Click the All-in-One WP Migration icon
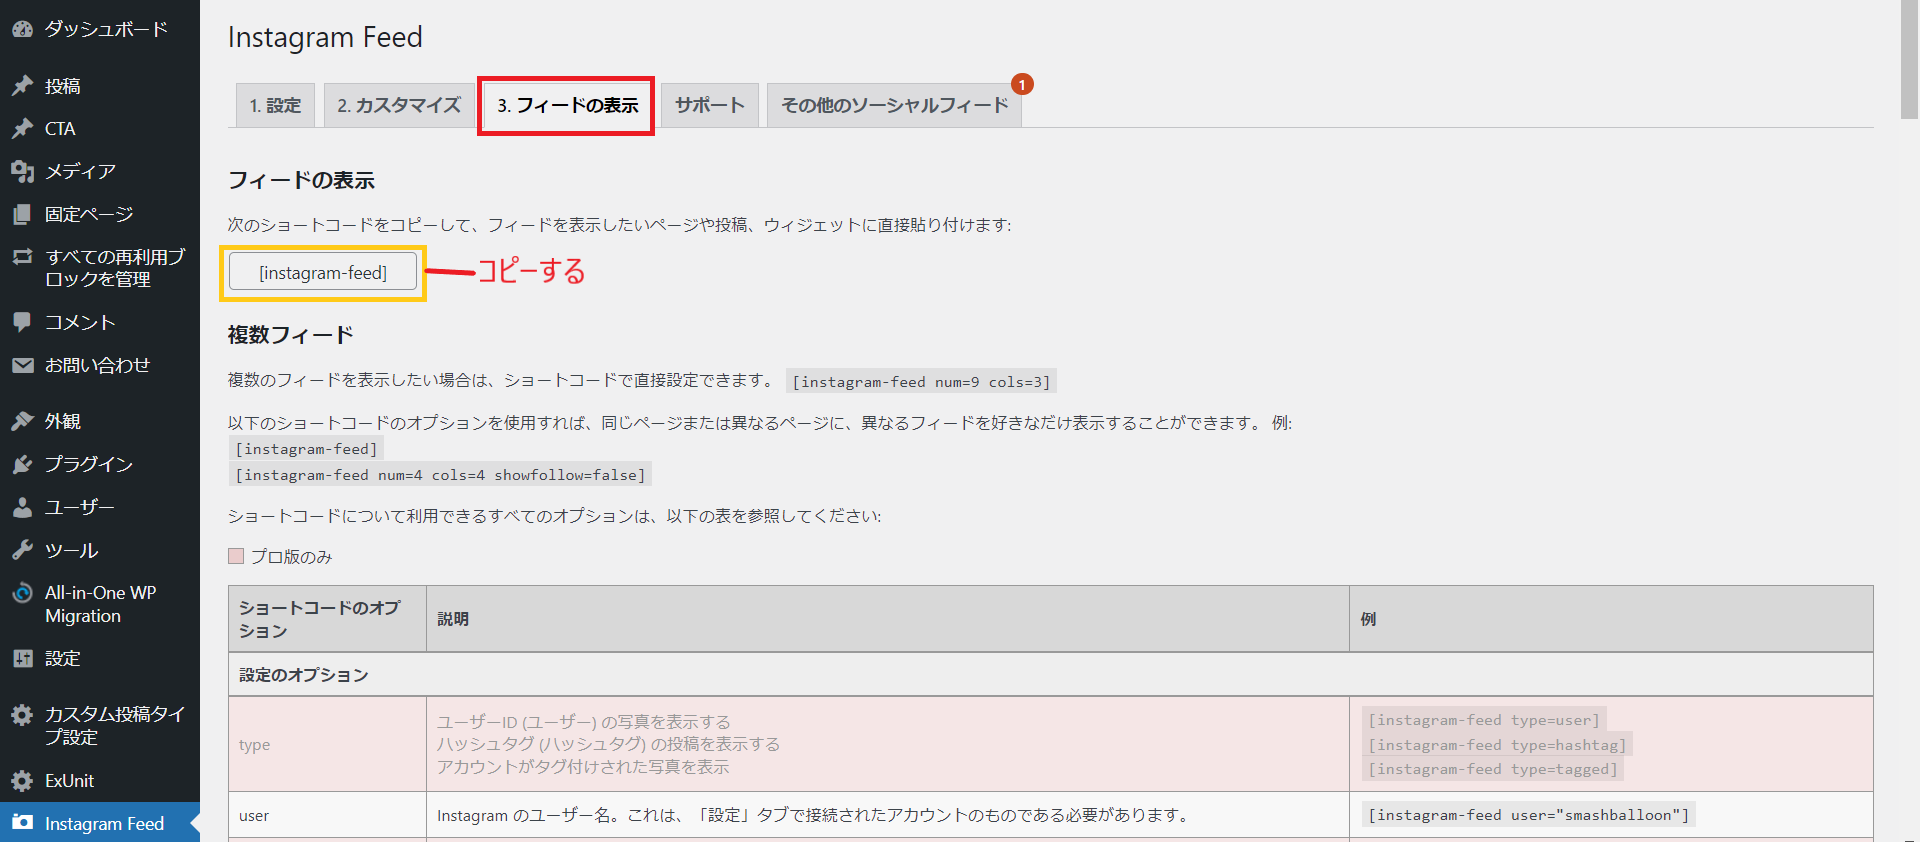The width and height of the screenshot is (1920, 842). pos(22,593)
